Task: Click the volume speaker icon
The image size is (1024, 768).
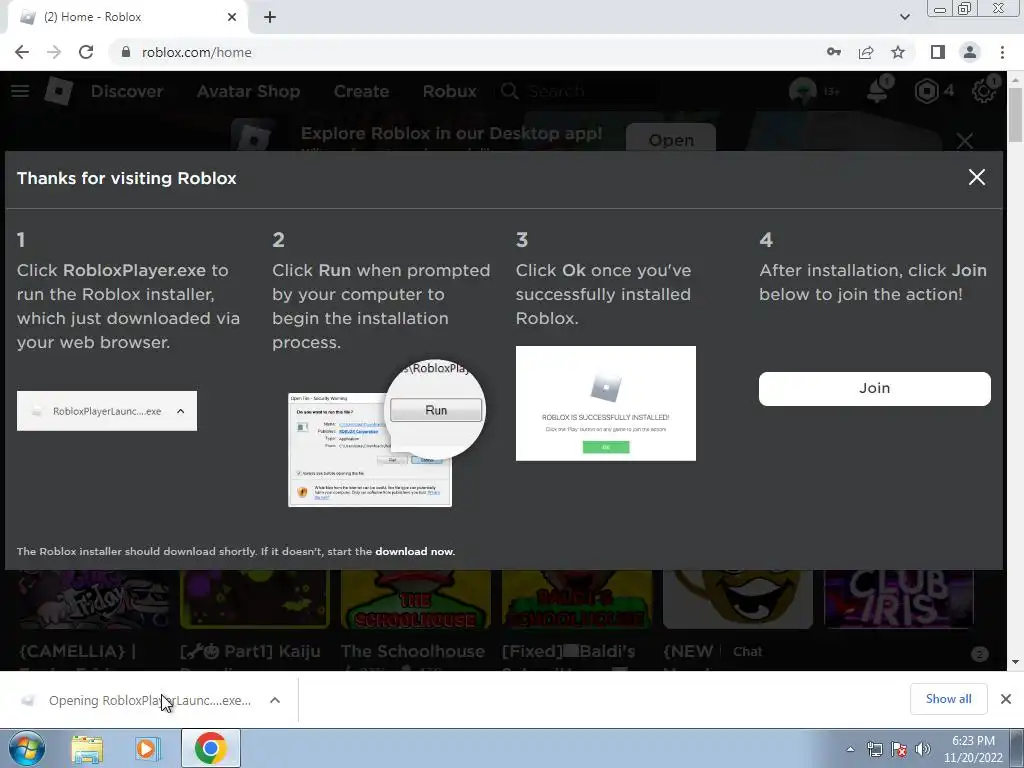Action: (923, 749)
